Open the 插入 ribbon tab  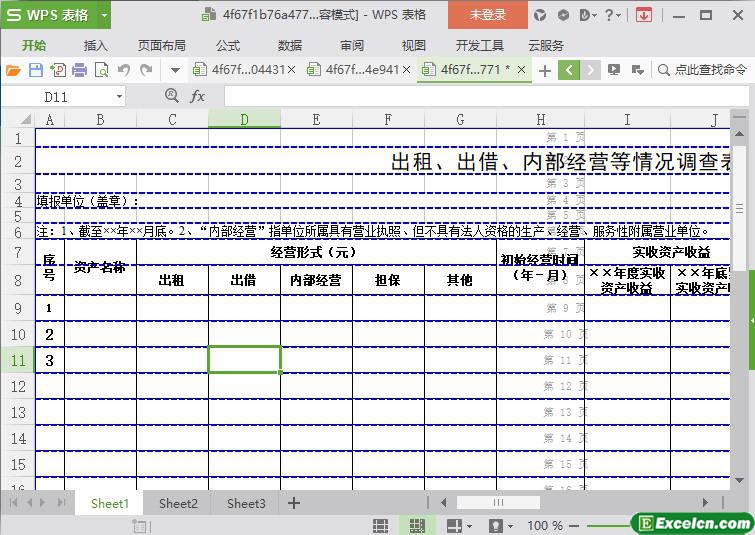pos(95,45)
